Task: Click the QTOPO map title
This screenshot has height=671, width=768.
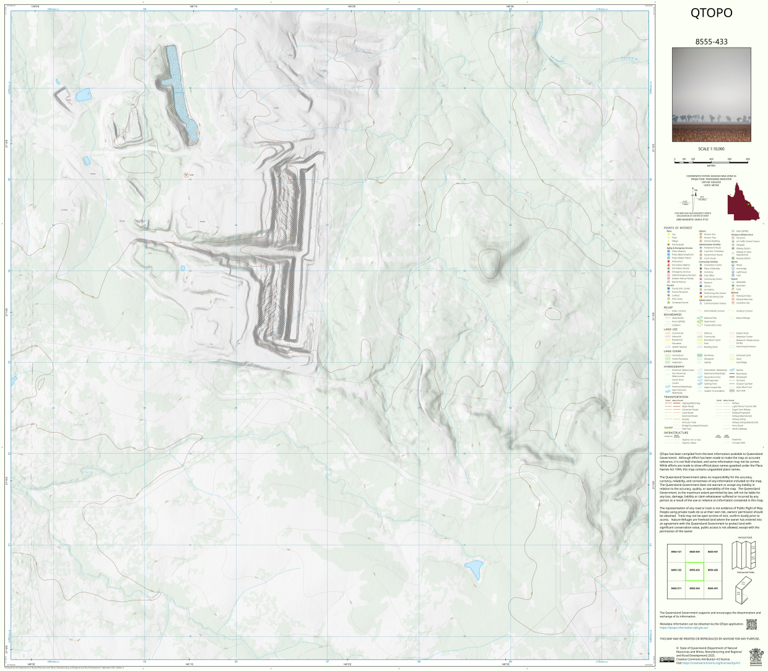Action: coord(711,13)
